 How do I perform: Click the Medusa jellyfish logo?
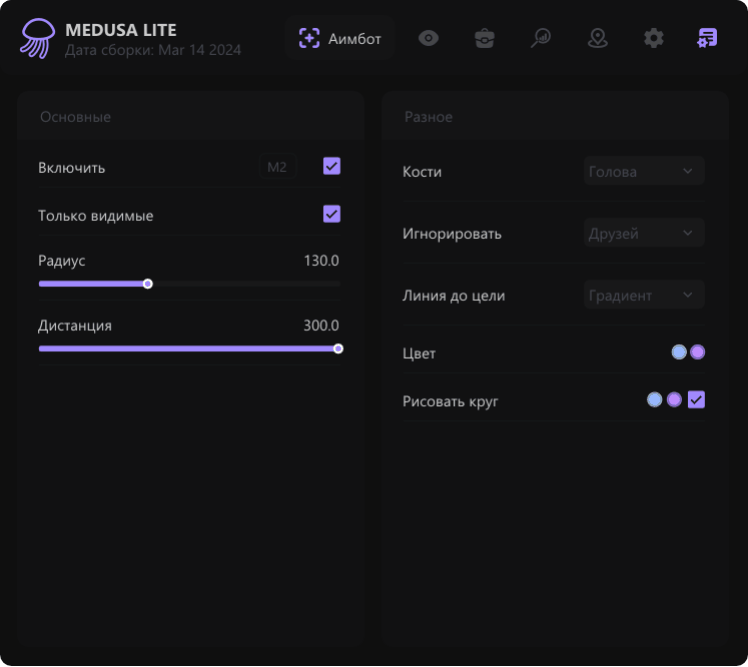coord(38,38)
